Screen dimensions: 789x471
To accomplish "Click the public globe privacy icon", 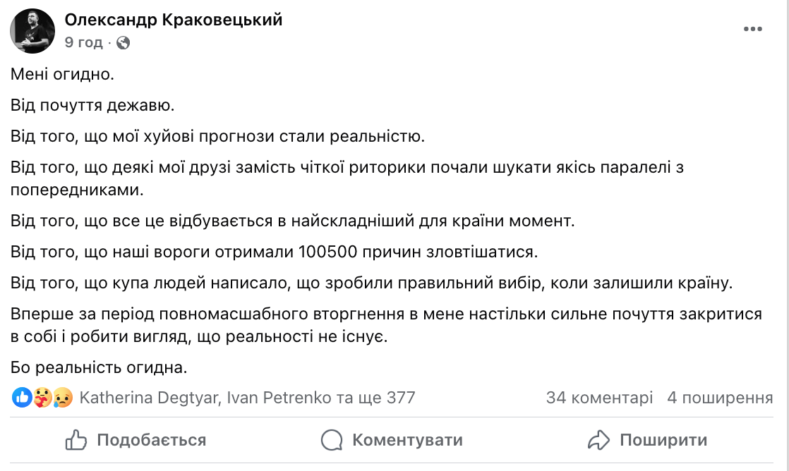I will pos(123,43).
